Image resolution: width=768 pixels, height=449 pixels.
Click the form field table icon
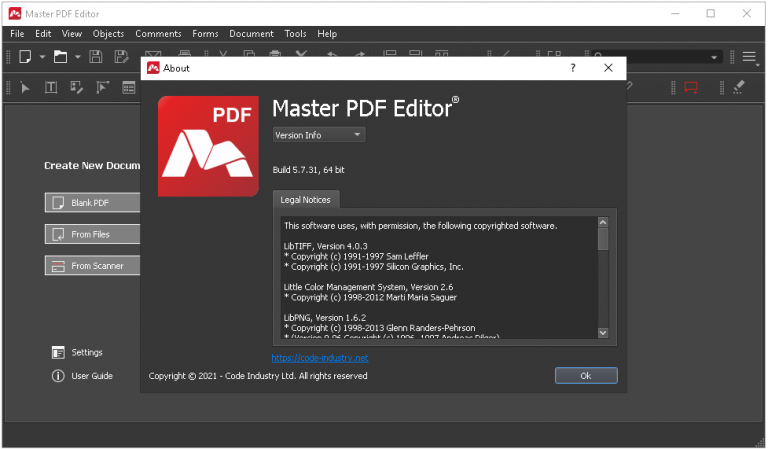pos(128,88)
